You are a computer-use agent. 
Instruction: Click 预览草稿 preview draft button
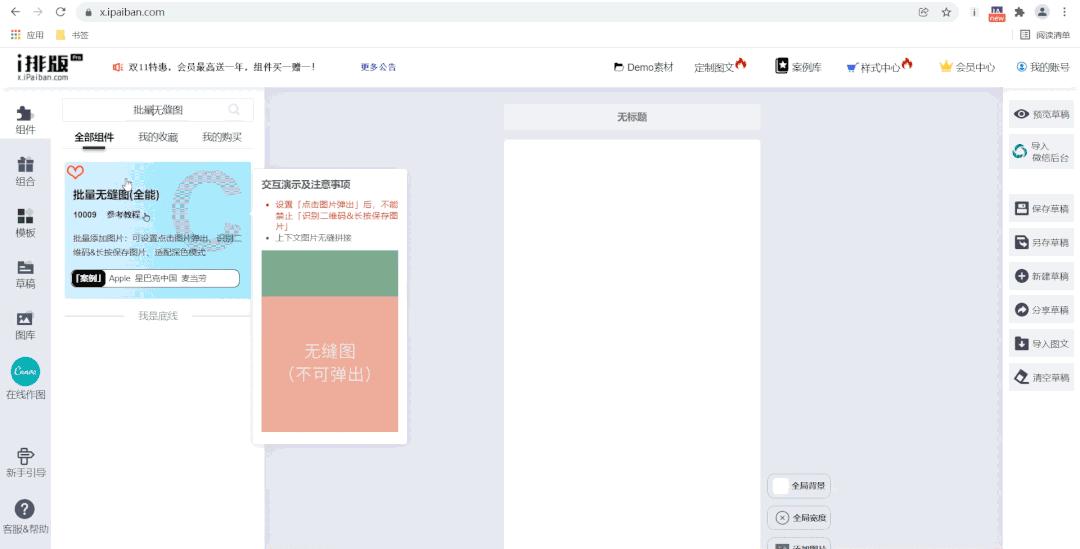[x=1041, y=114]
